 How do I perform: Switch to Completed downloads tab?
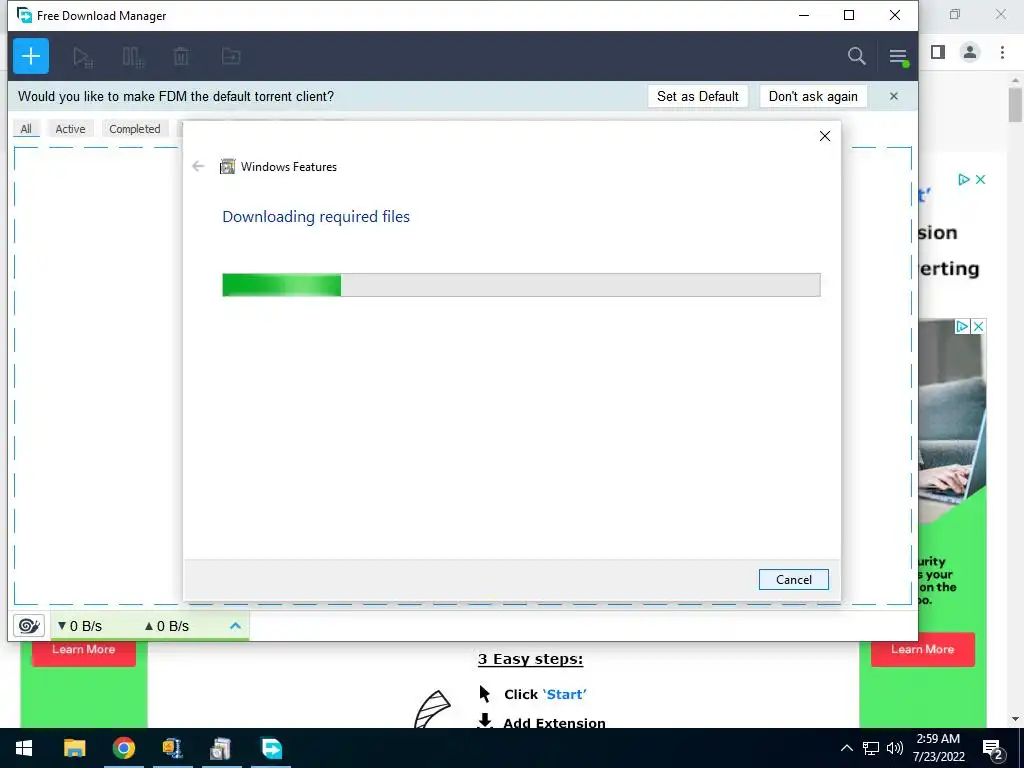click(x=135, y=129)
